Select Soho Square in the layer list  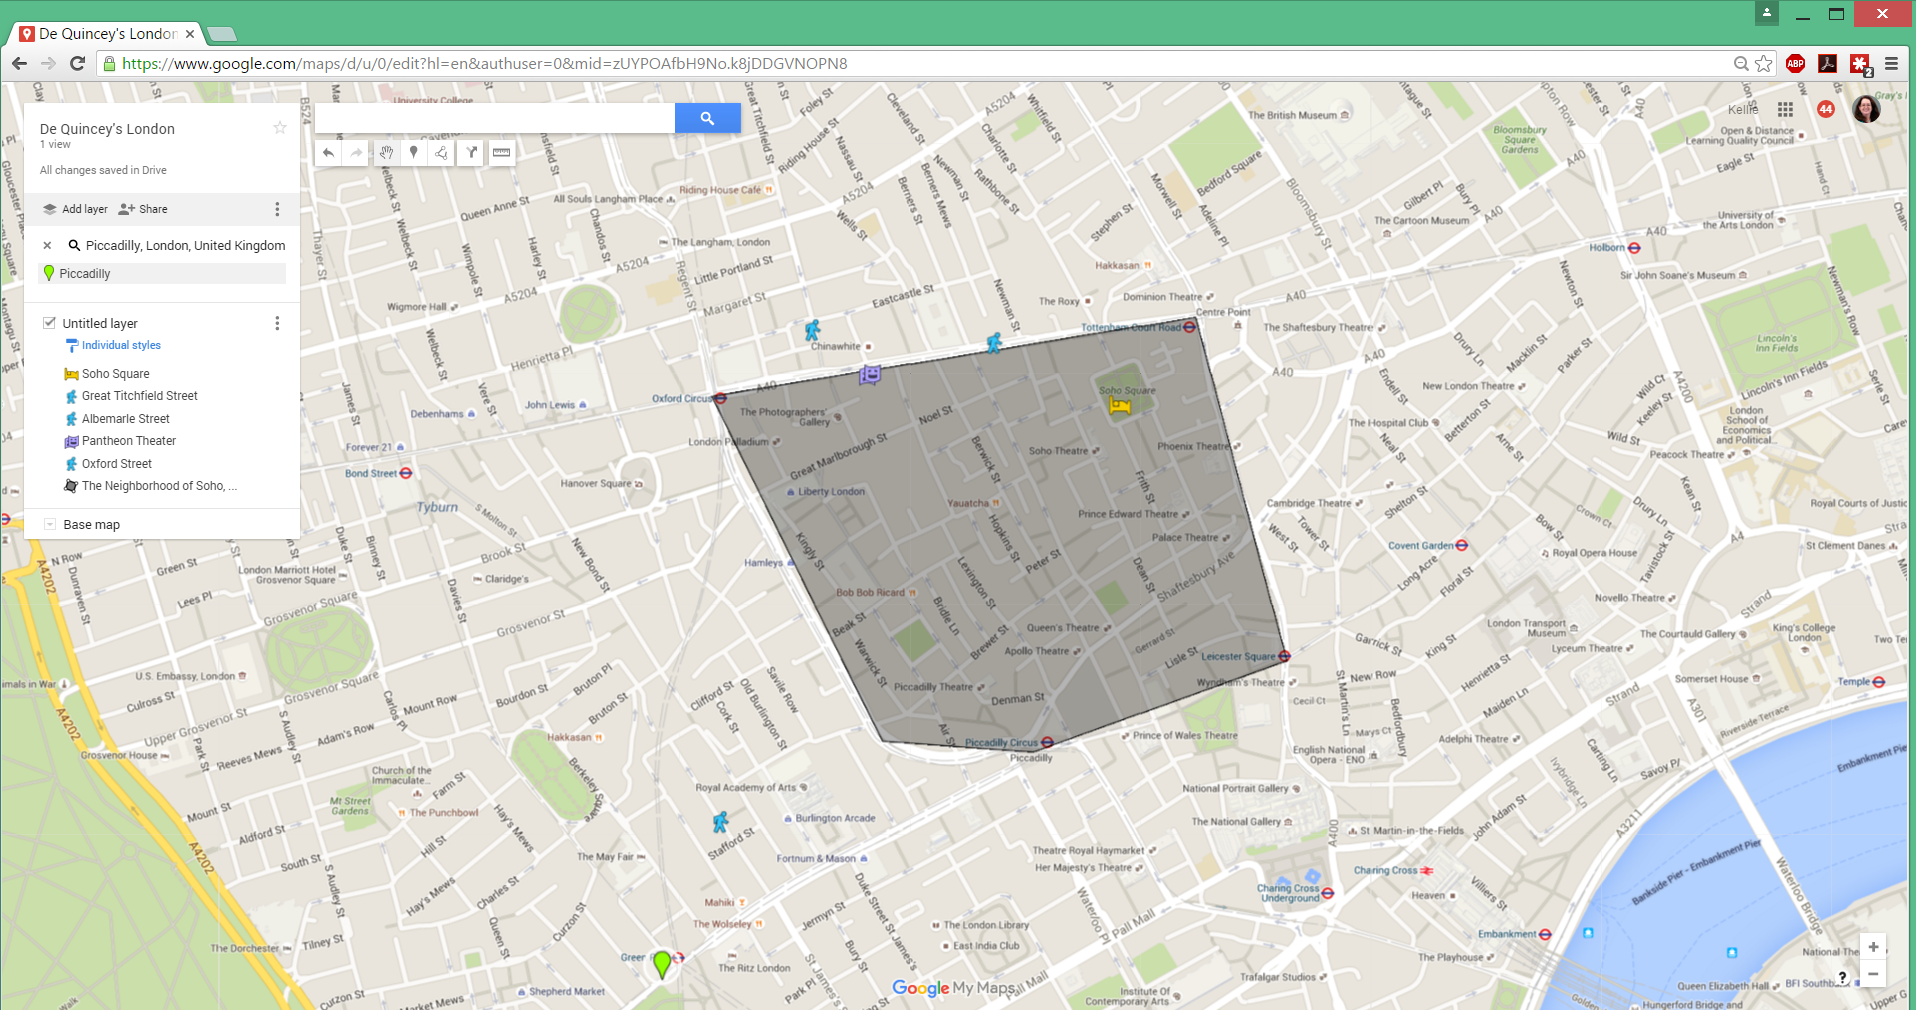tap(115, 374)
